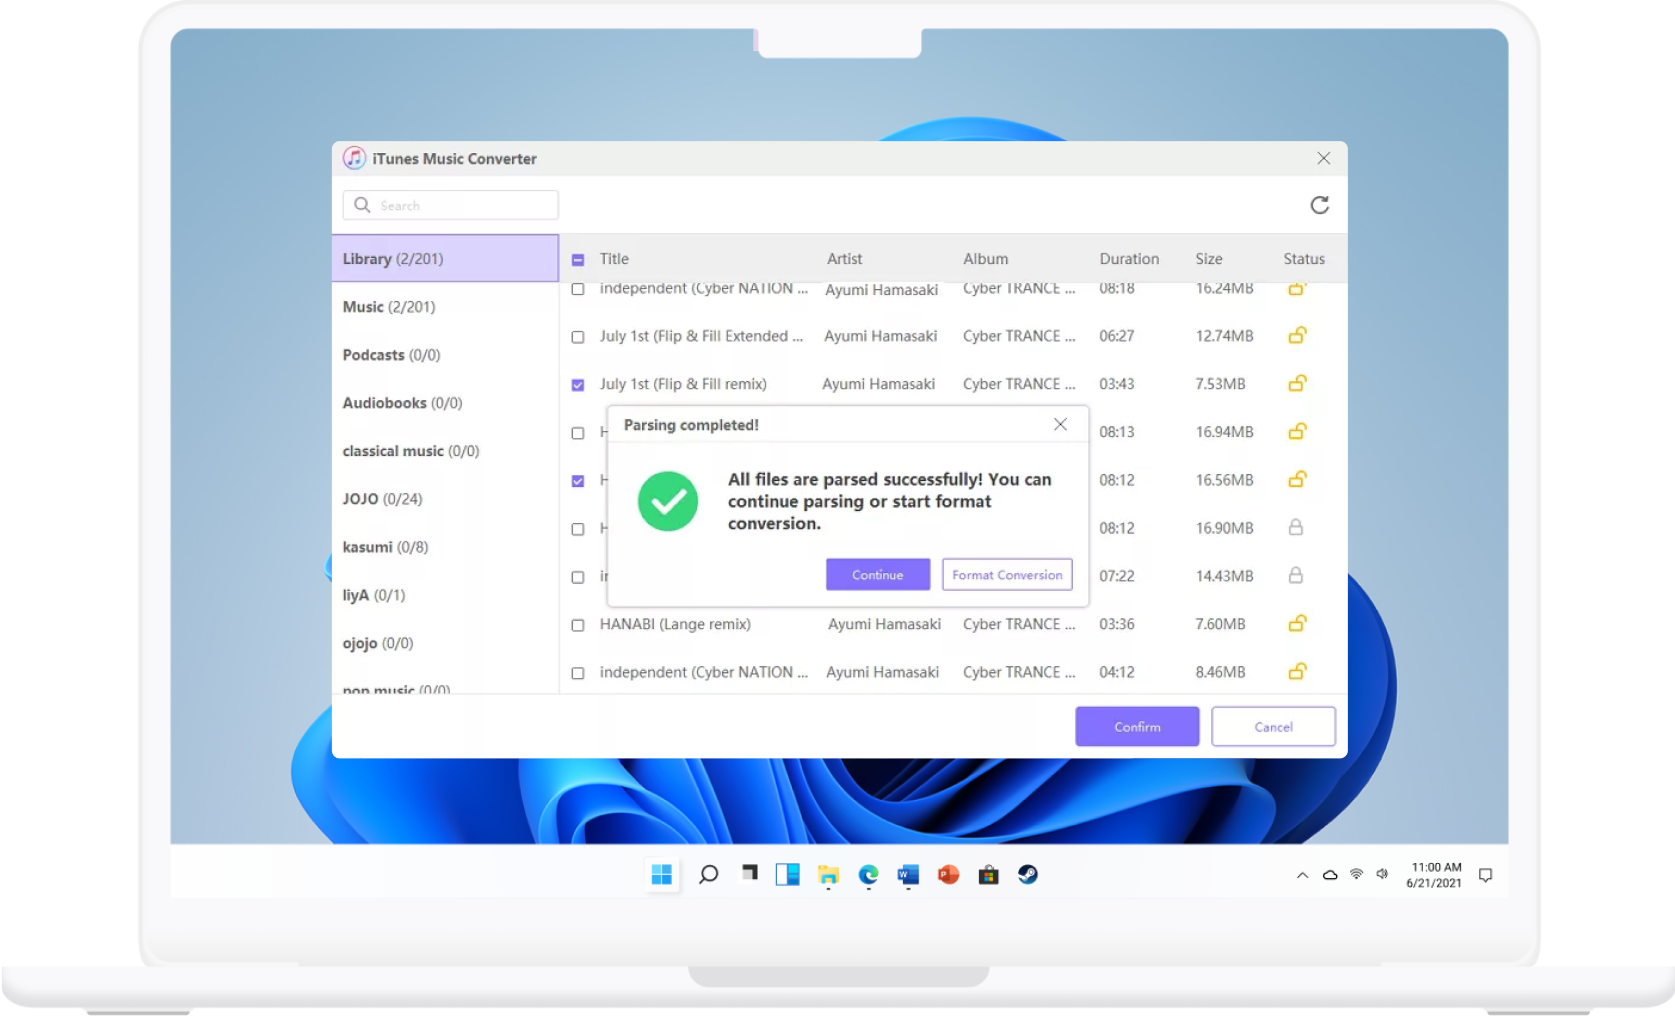
Task: Select the Music (2/201) category
Action: click(445, 306)
